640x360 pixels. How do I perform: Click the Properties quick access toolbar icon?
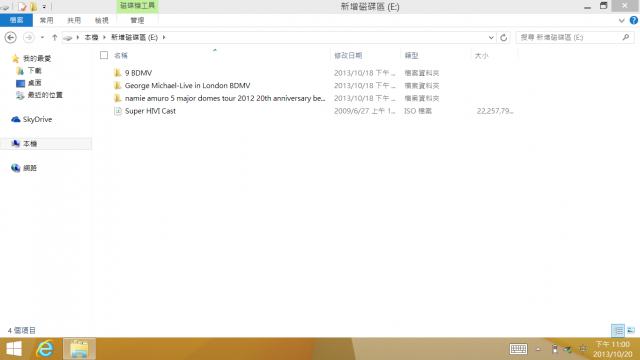(22, 7)
